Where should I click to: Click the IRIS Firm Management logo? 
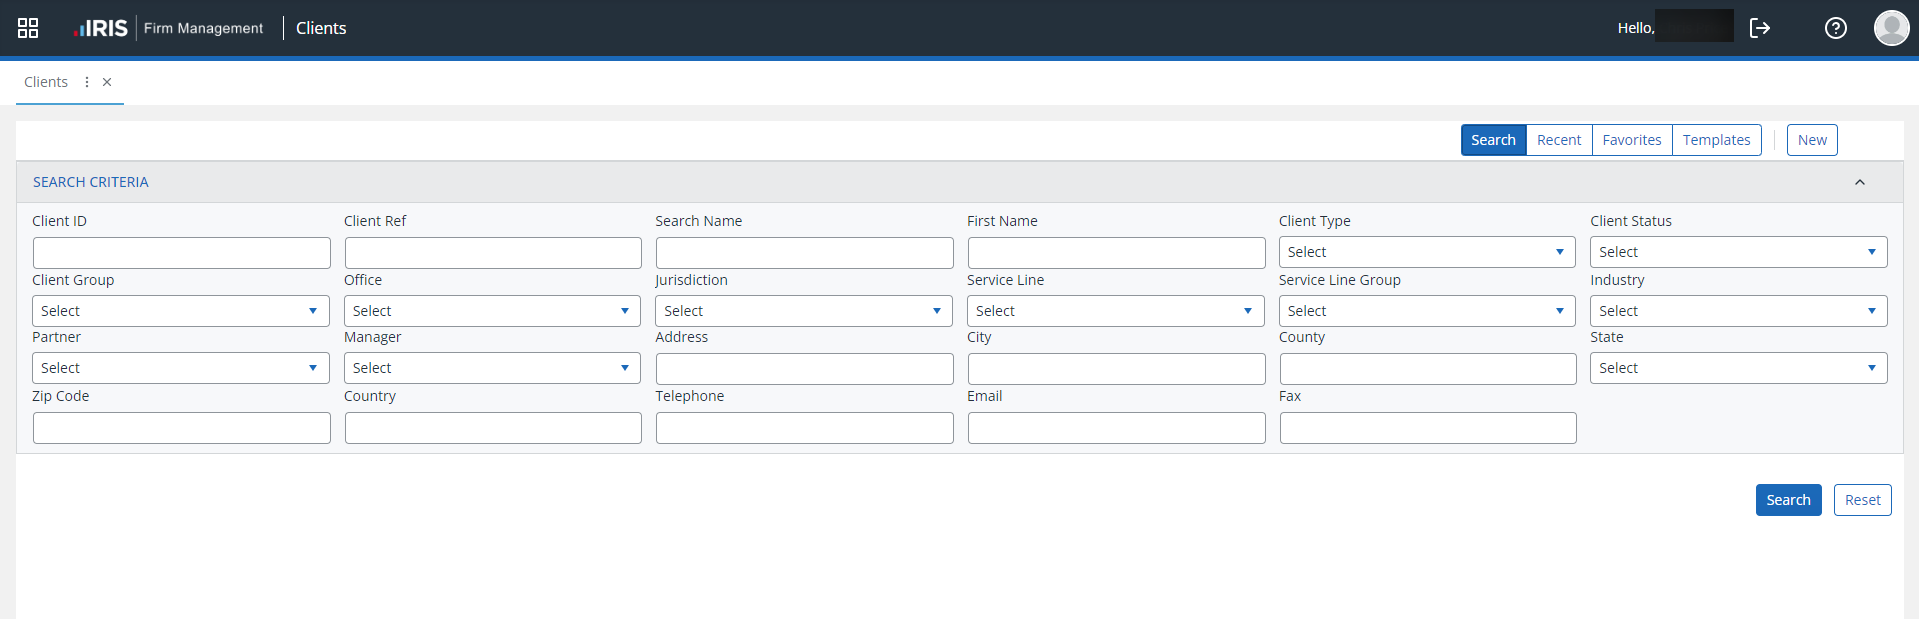[x=168, y=28]
